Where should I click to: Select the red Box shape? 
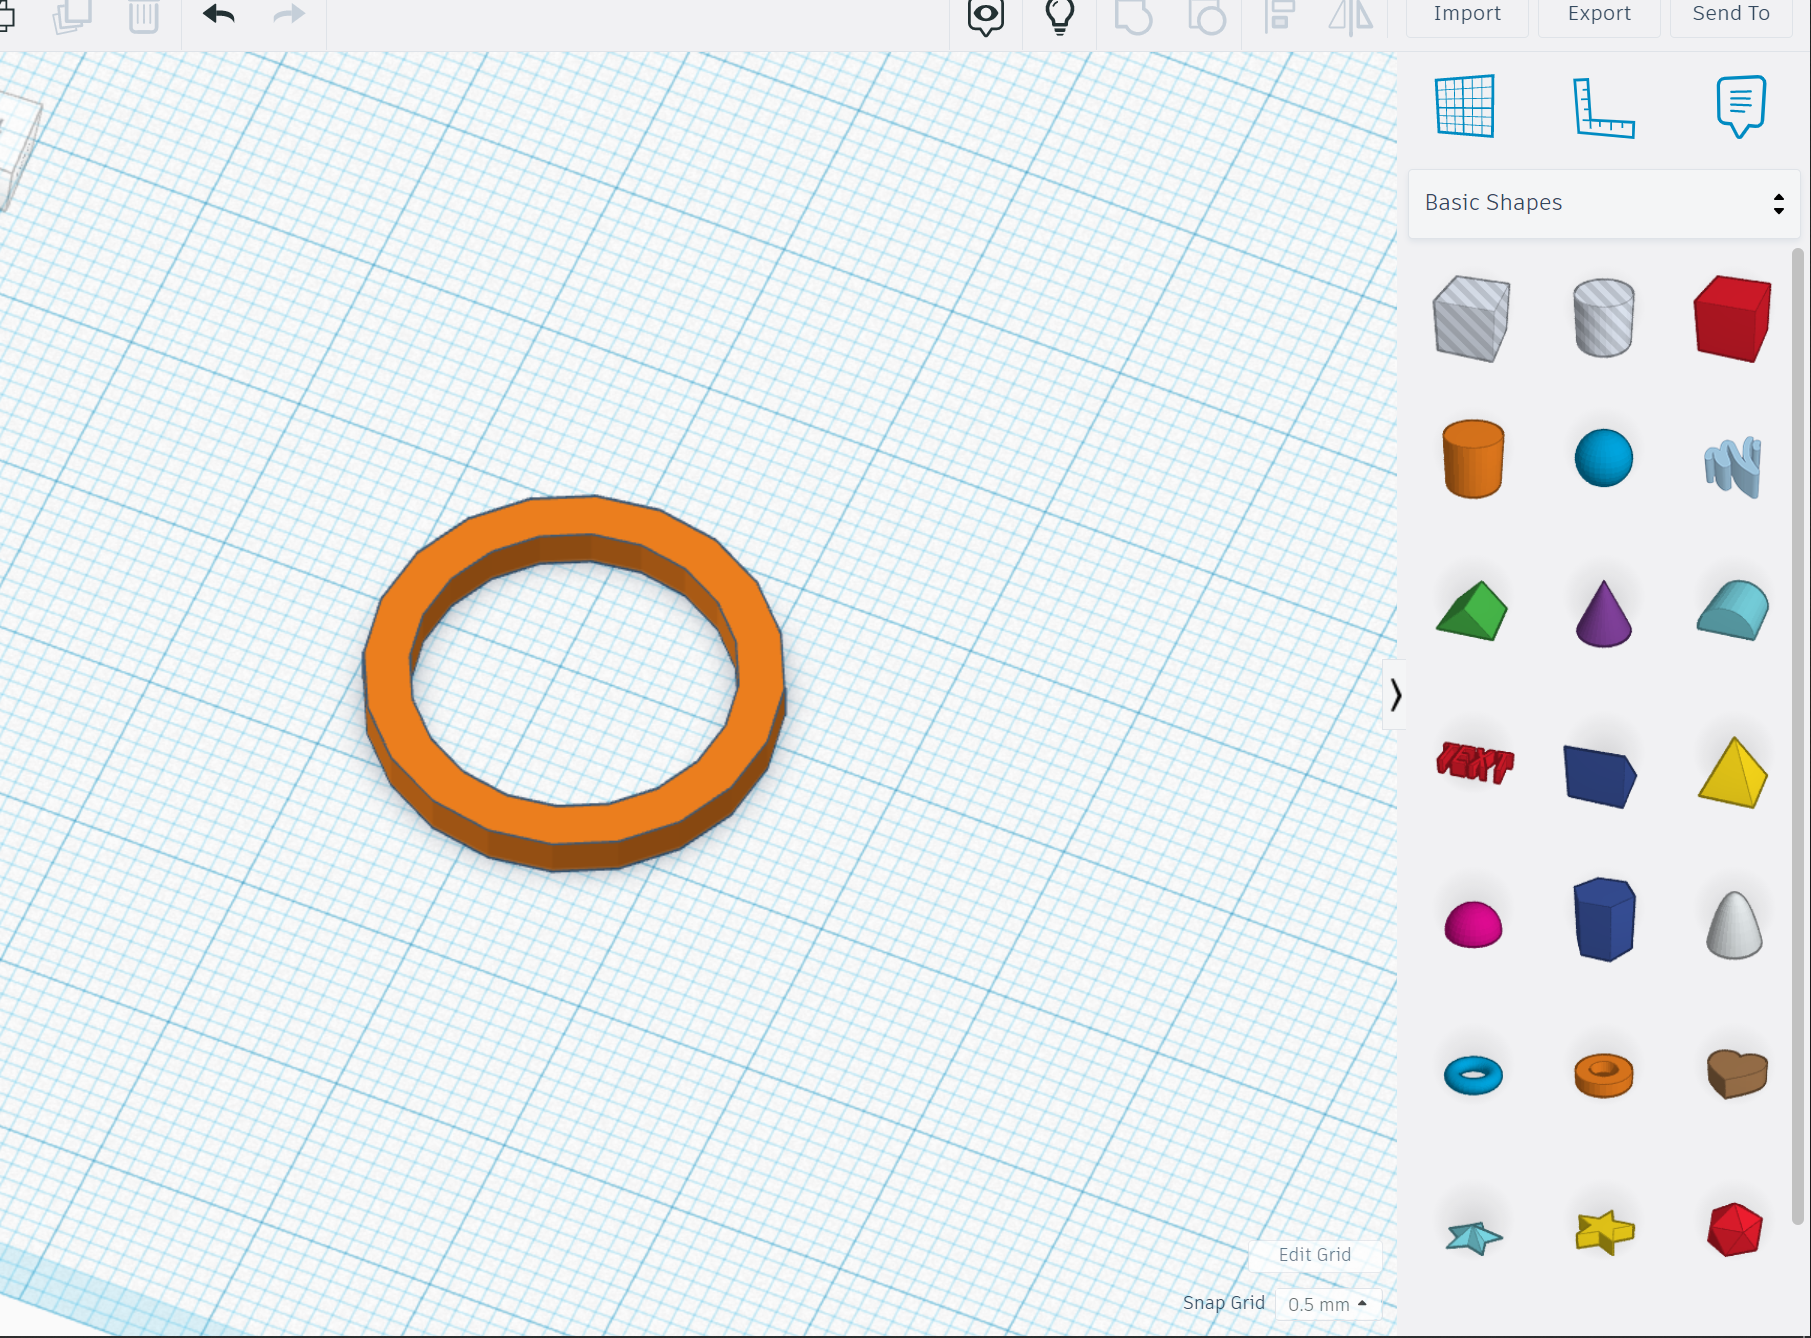click(x=1733, y=317)
